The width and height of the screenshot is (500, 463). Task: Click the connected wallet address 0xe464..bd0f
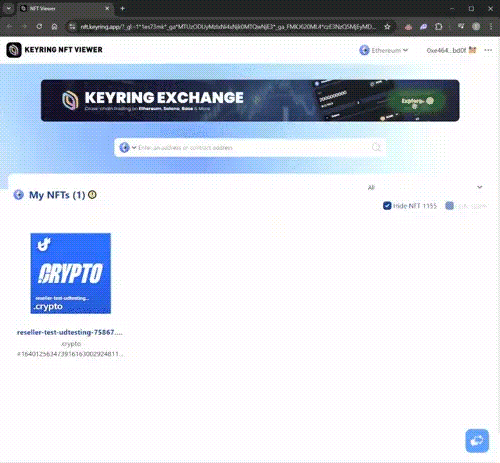(x=446, y=50)
